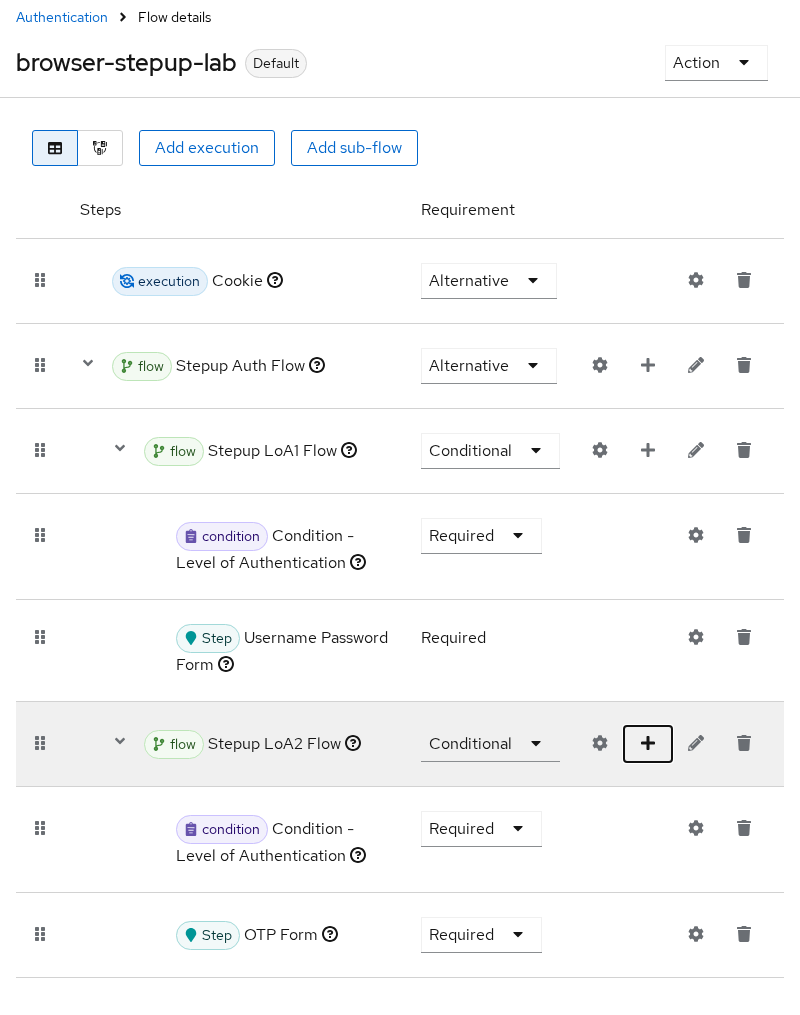
Task: Show help for Cookie execution
Action: click(275, 280)
